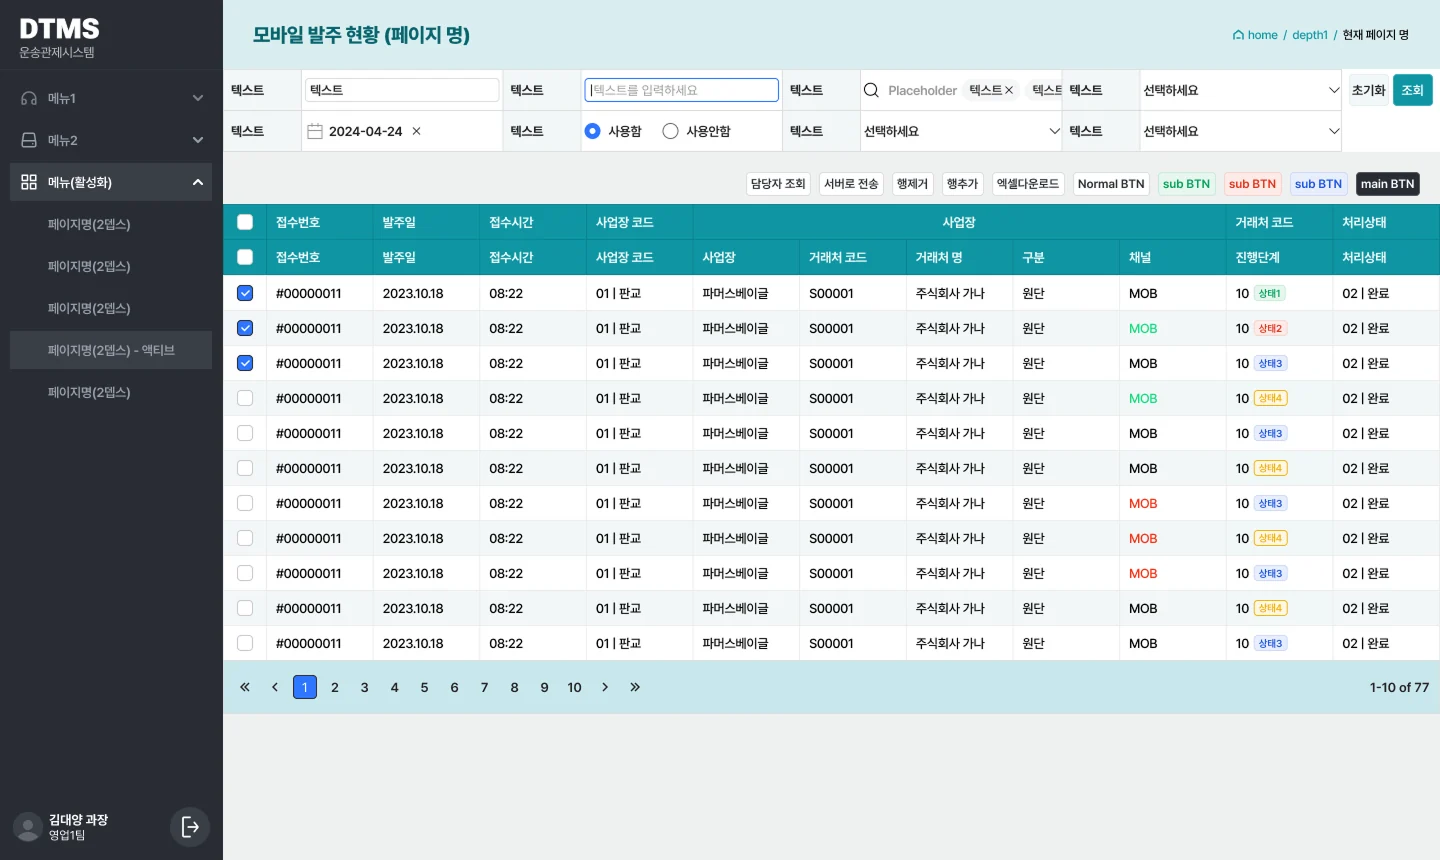Go to next page with right arrow
Image resolution: width=1440 pixels, height=860 pixels.
click(605, 687)
